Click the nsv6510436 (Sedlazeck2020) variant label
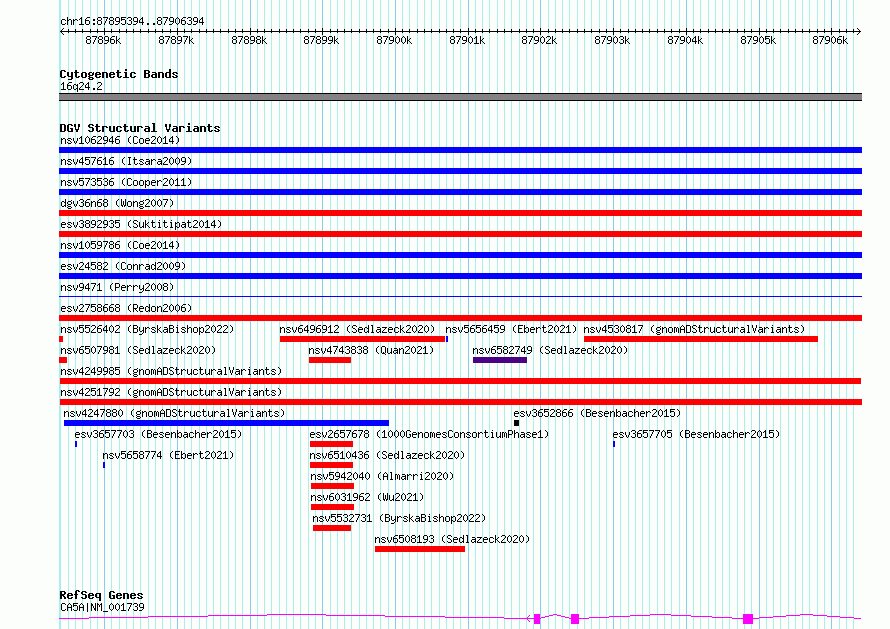The height and width of the screenshot is (629, 890). point(387,455)
